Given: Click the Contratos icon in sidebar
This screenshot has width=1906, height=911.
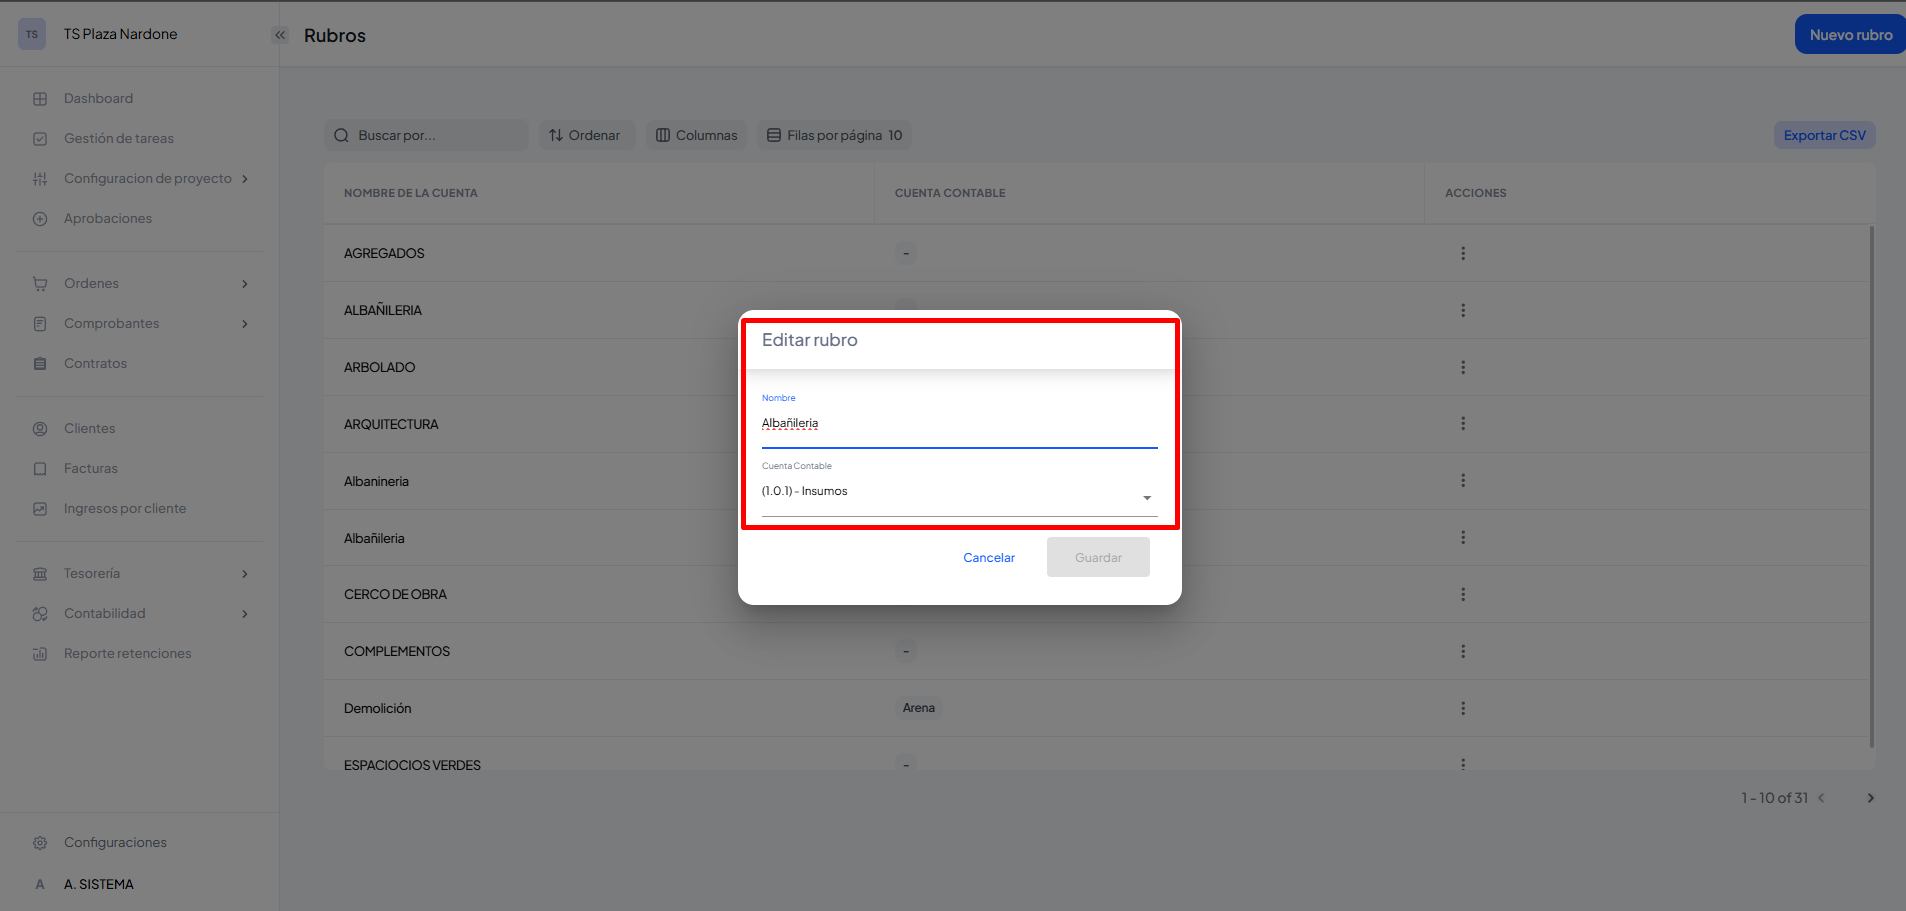Looking at the screenshot, I should coord(40,364).
